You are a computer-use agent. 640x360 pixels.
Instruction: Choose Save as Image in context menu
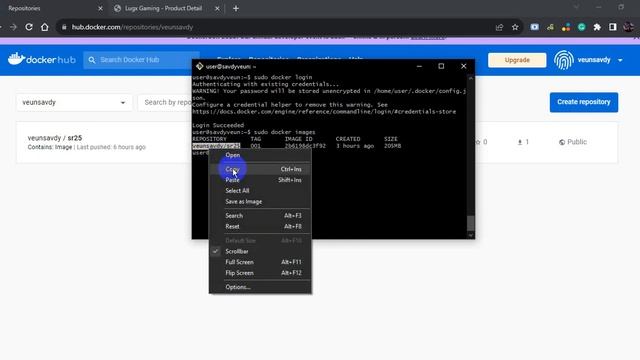[260, 202]
